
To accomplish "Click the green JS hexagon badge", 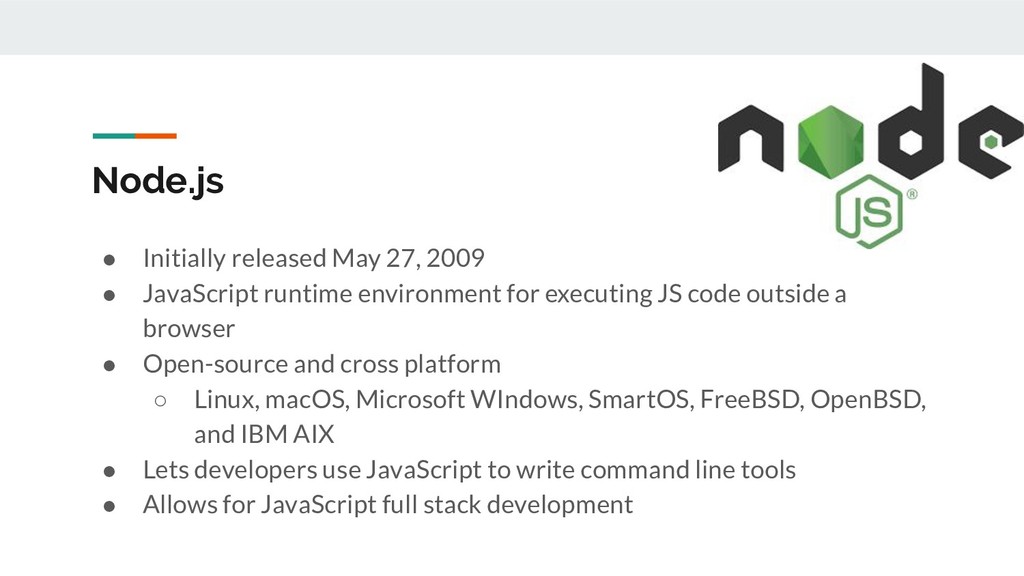I will coord(869,212).
